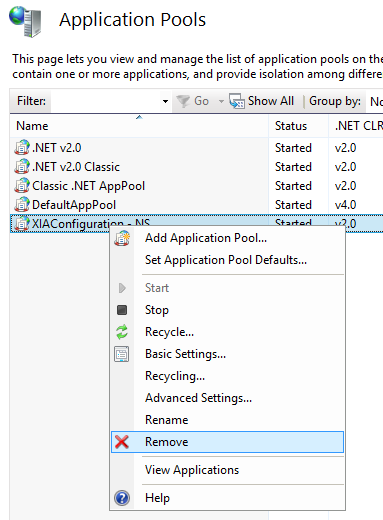Click the Basic Settings icon
Image resolution: width=383 pixels, height=520 pixels.
click(122, 354)
